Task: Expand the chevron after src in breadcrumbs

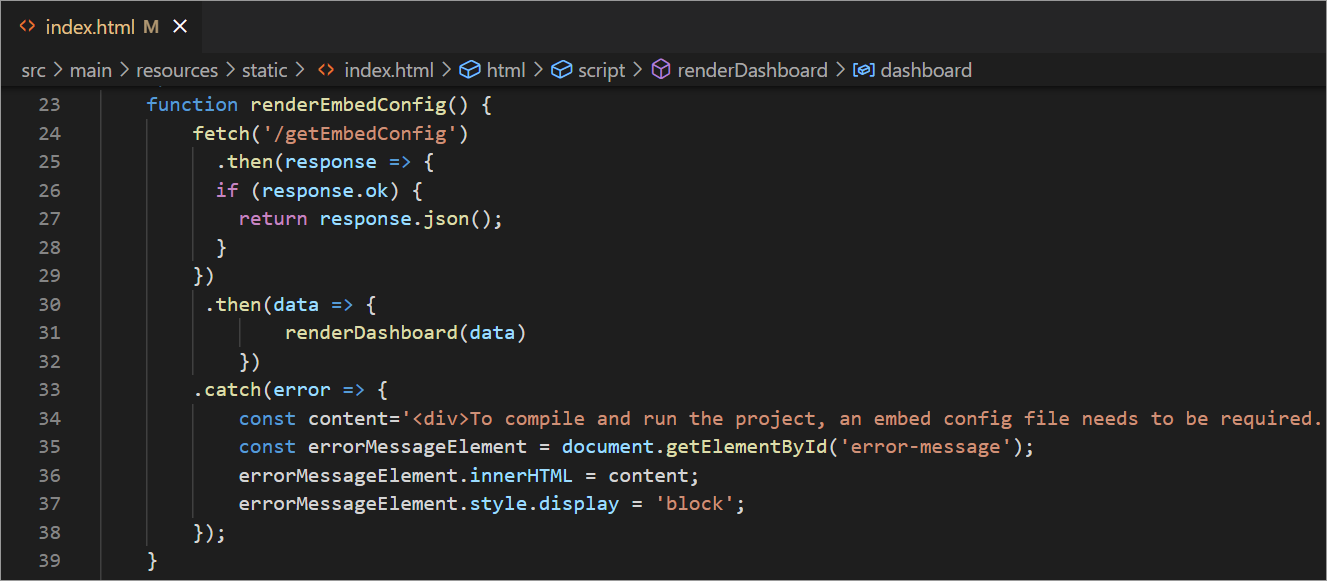Action: tap(59, 70)
